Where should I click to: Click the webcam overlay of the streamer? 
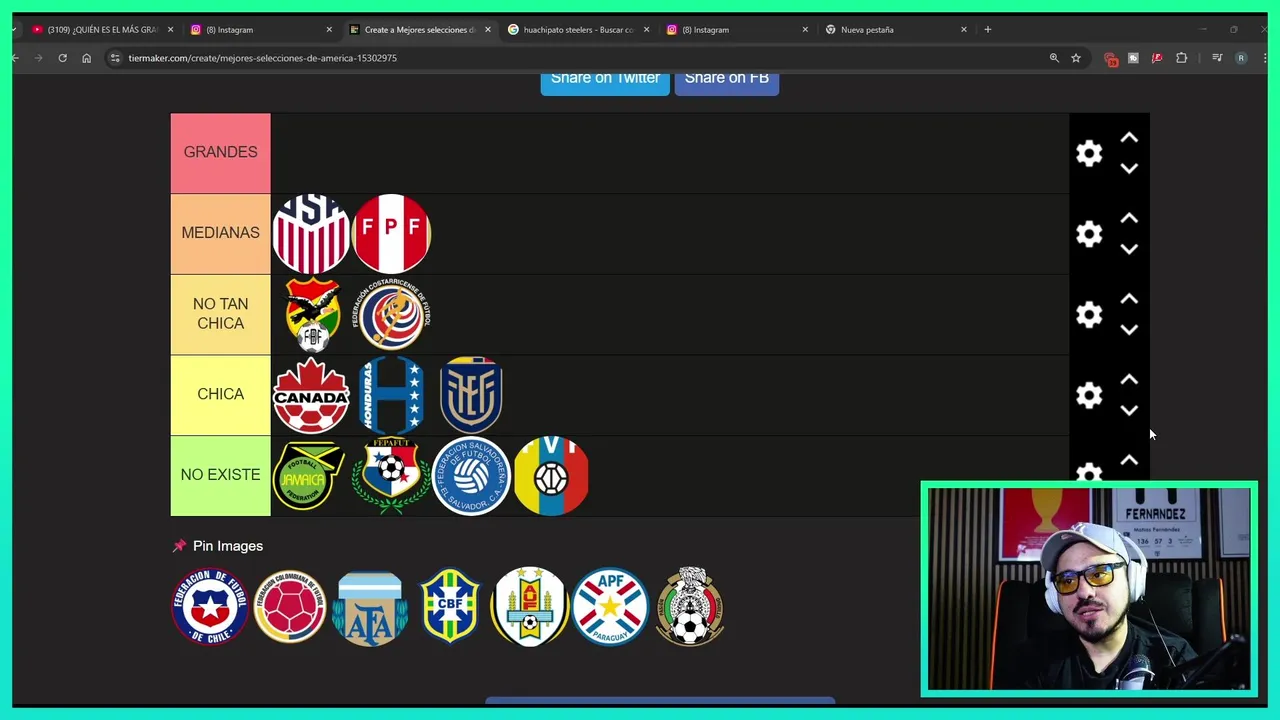(x=1089, y=589)
